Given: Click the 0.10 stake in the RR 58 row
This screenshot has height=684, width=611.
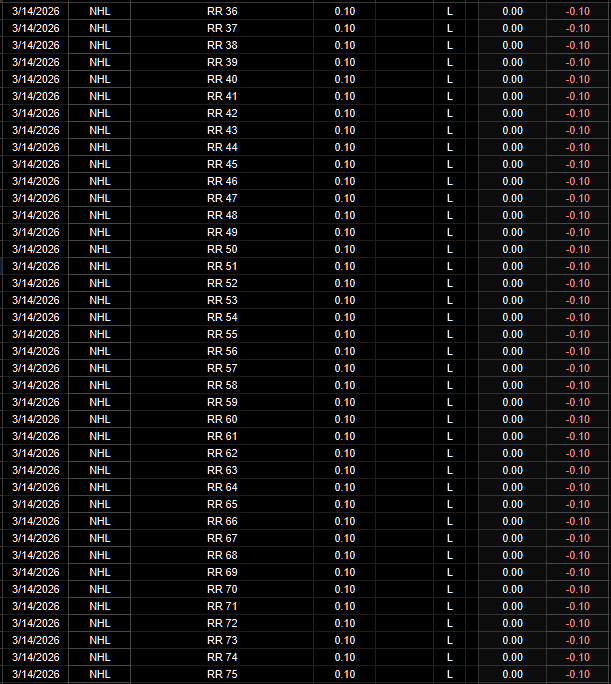Looking at the screenshot, I should [345, 386].
